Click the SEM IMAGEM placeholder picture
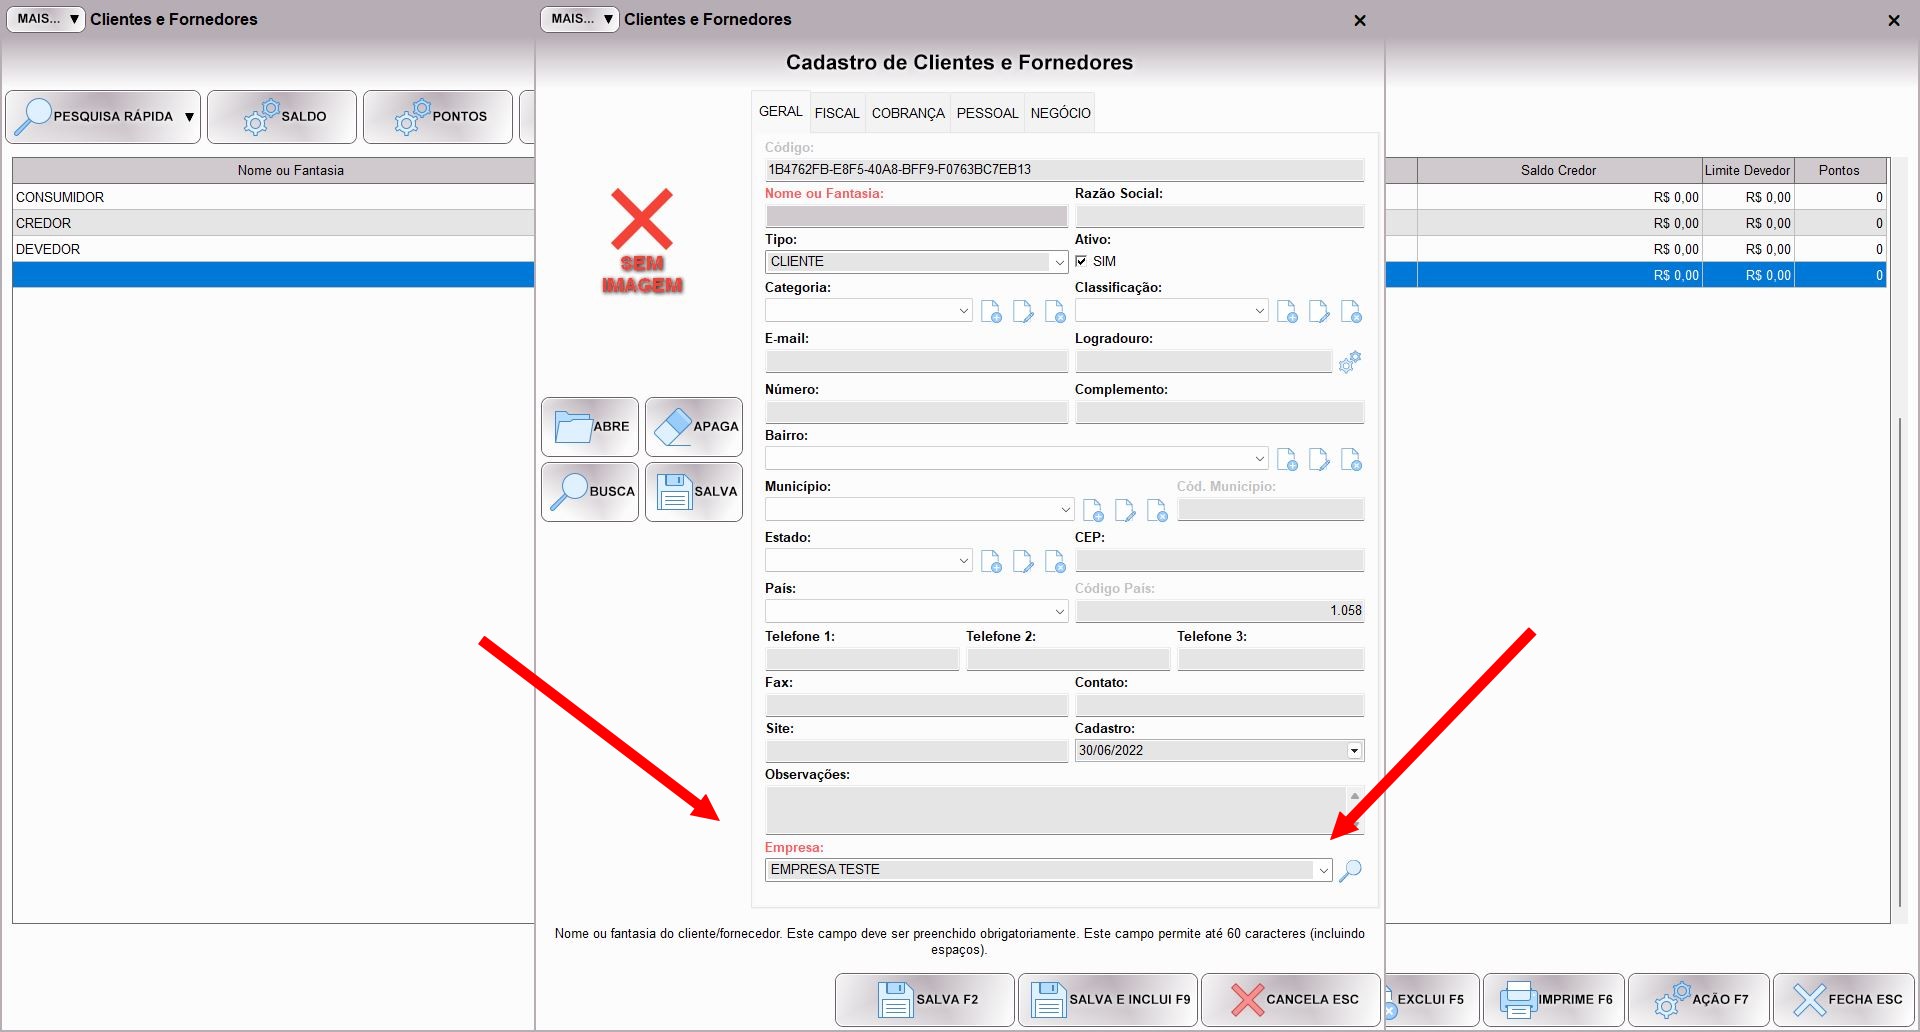The width and height of the screenshot is (1920, 1032). click(x=642, y=242)
